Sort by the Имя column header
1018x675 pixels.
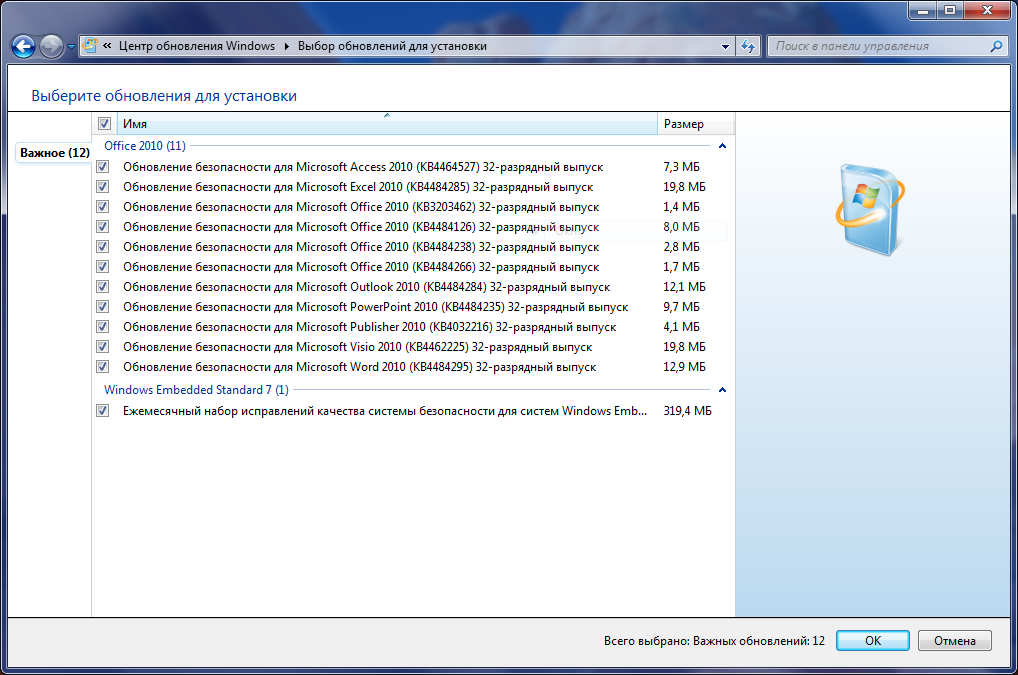pyautogui.click(x=387, y=123)
